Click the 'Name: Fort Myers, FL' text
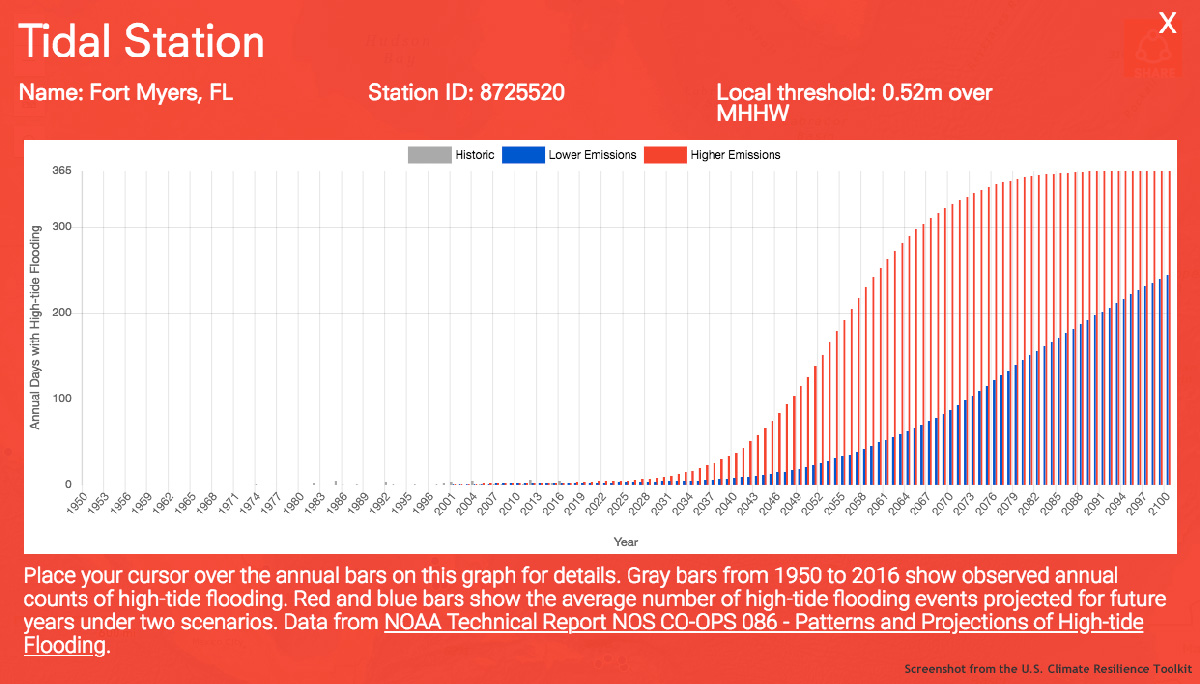Image resolution: width=1200 pixels, height=684 pixels. coord(126,93)
